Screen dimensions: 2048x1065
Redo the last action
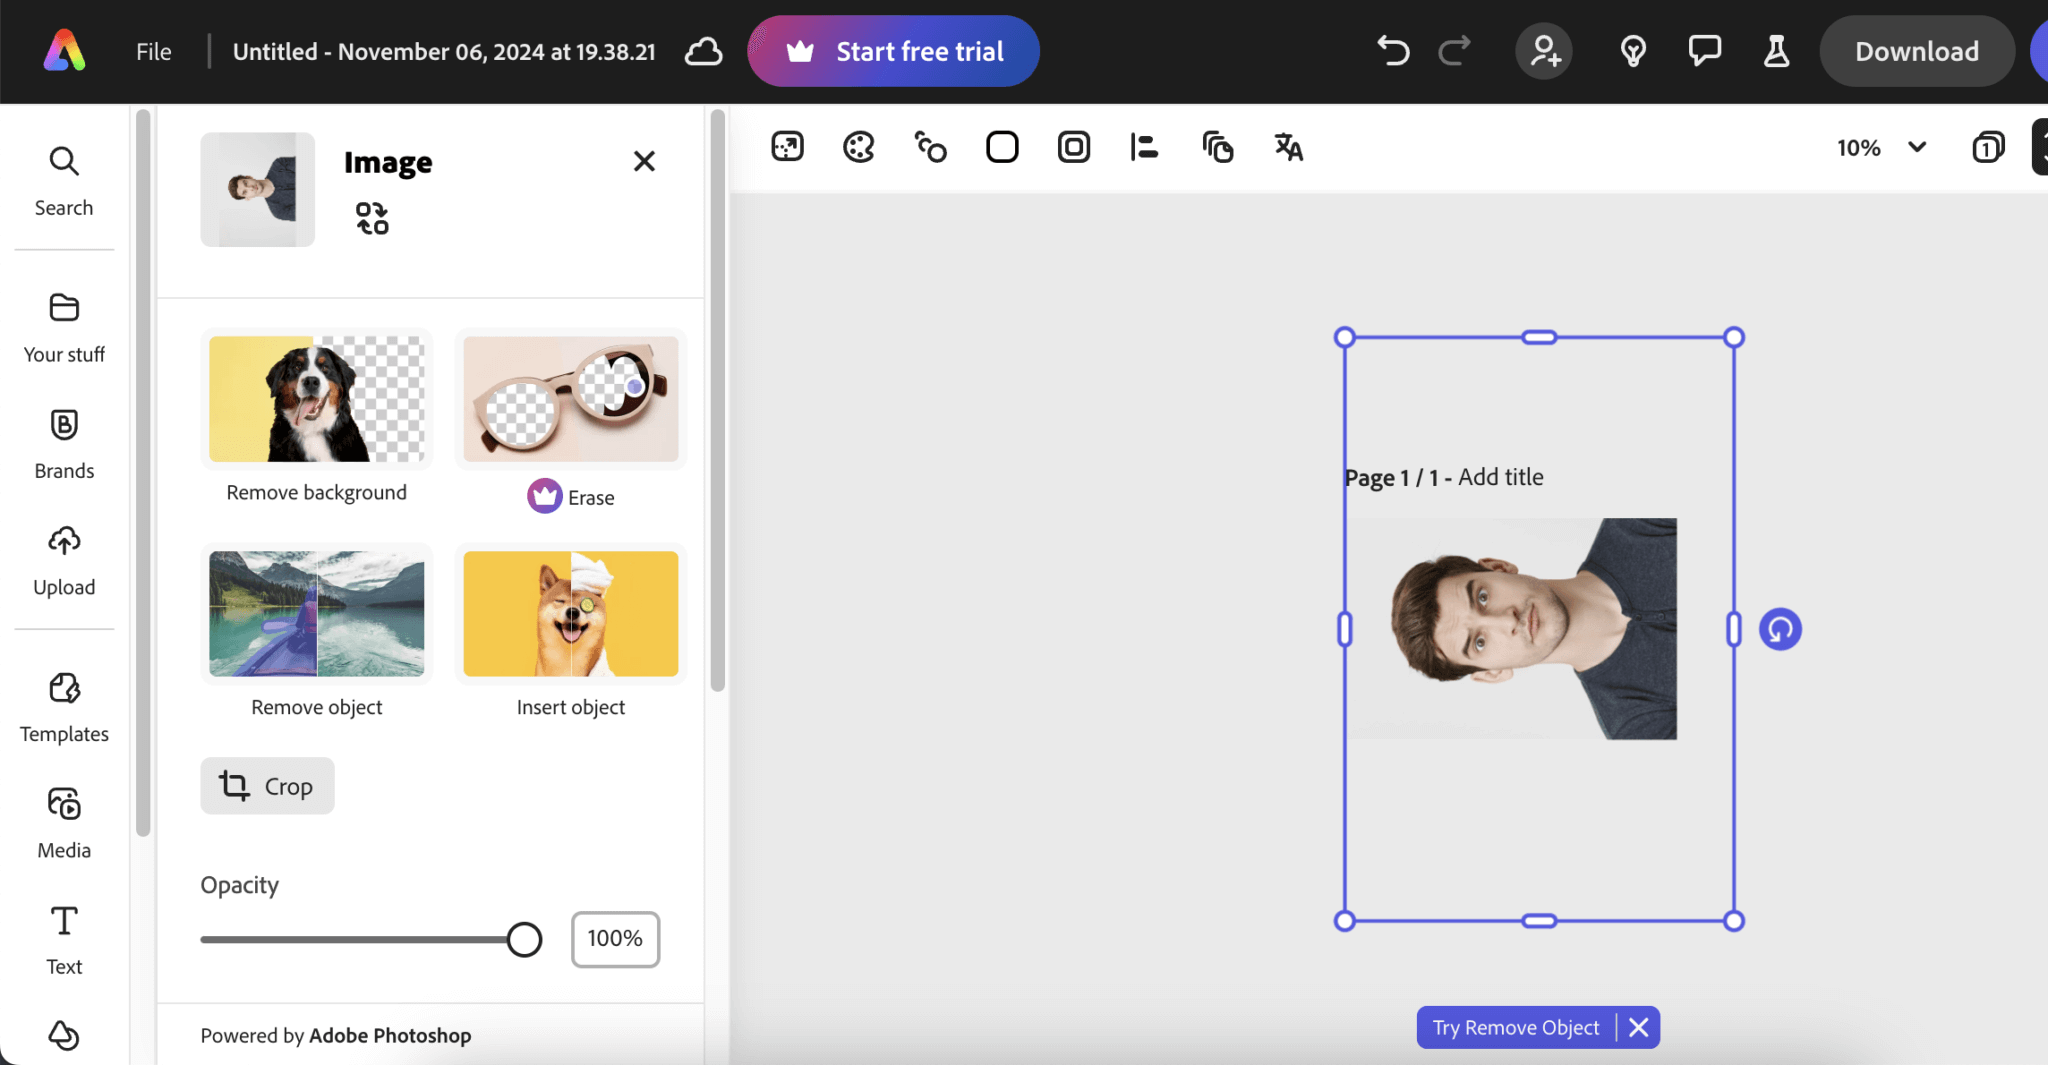[x=1453, y=51]
